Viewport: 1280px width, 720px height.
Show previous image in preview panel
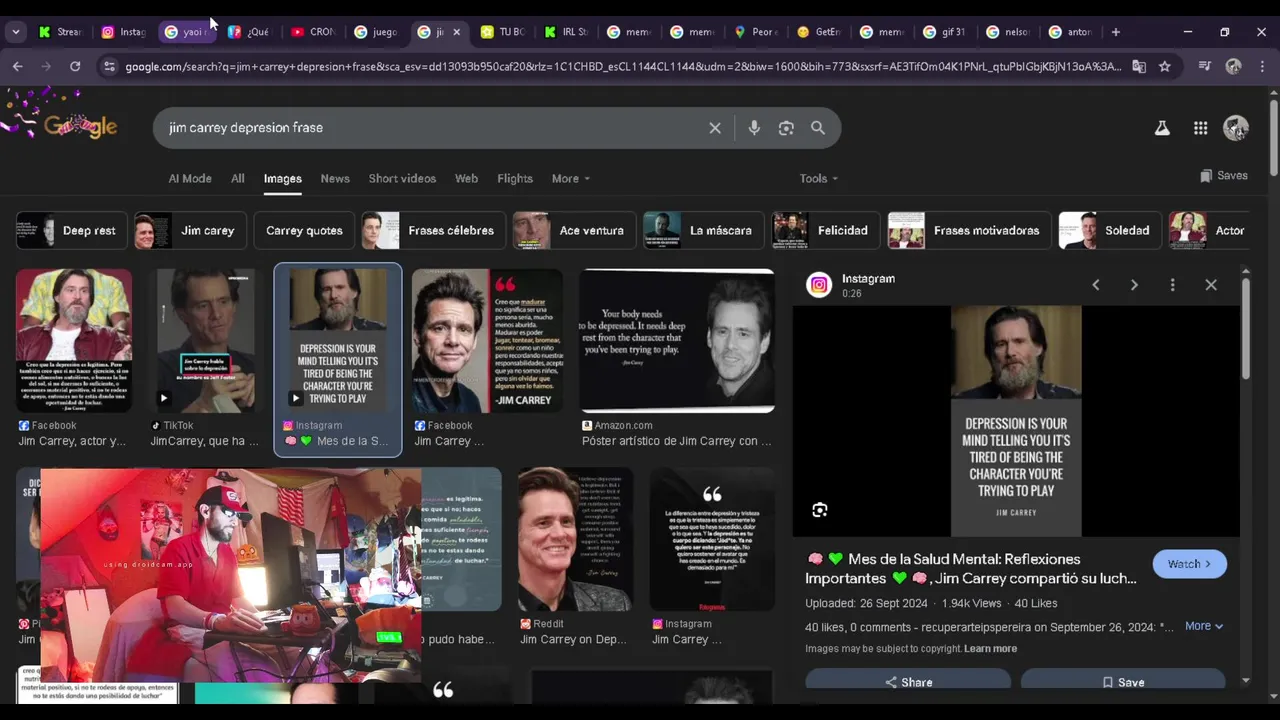tap(1096, 285)
